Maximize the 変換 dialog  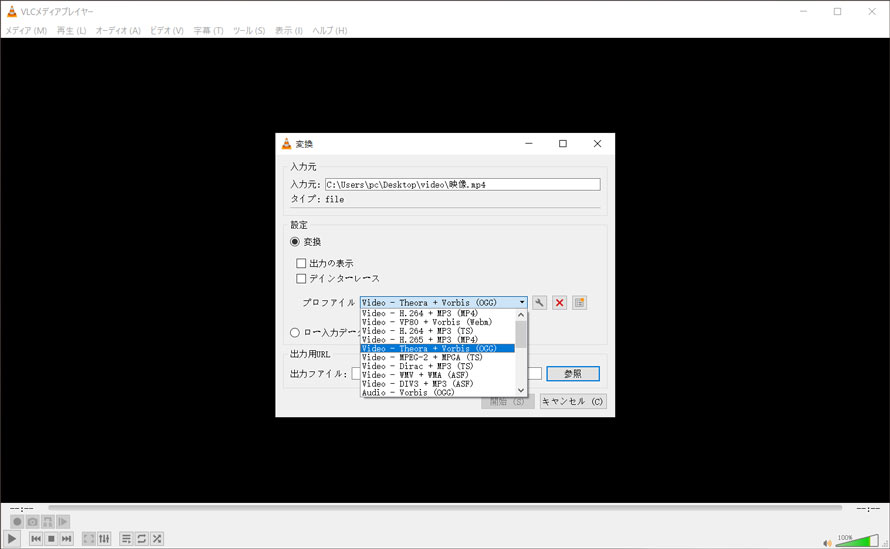point(562,144)
